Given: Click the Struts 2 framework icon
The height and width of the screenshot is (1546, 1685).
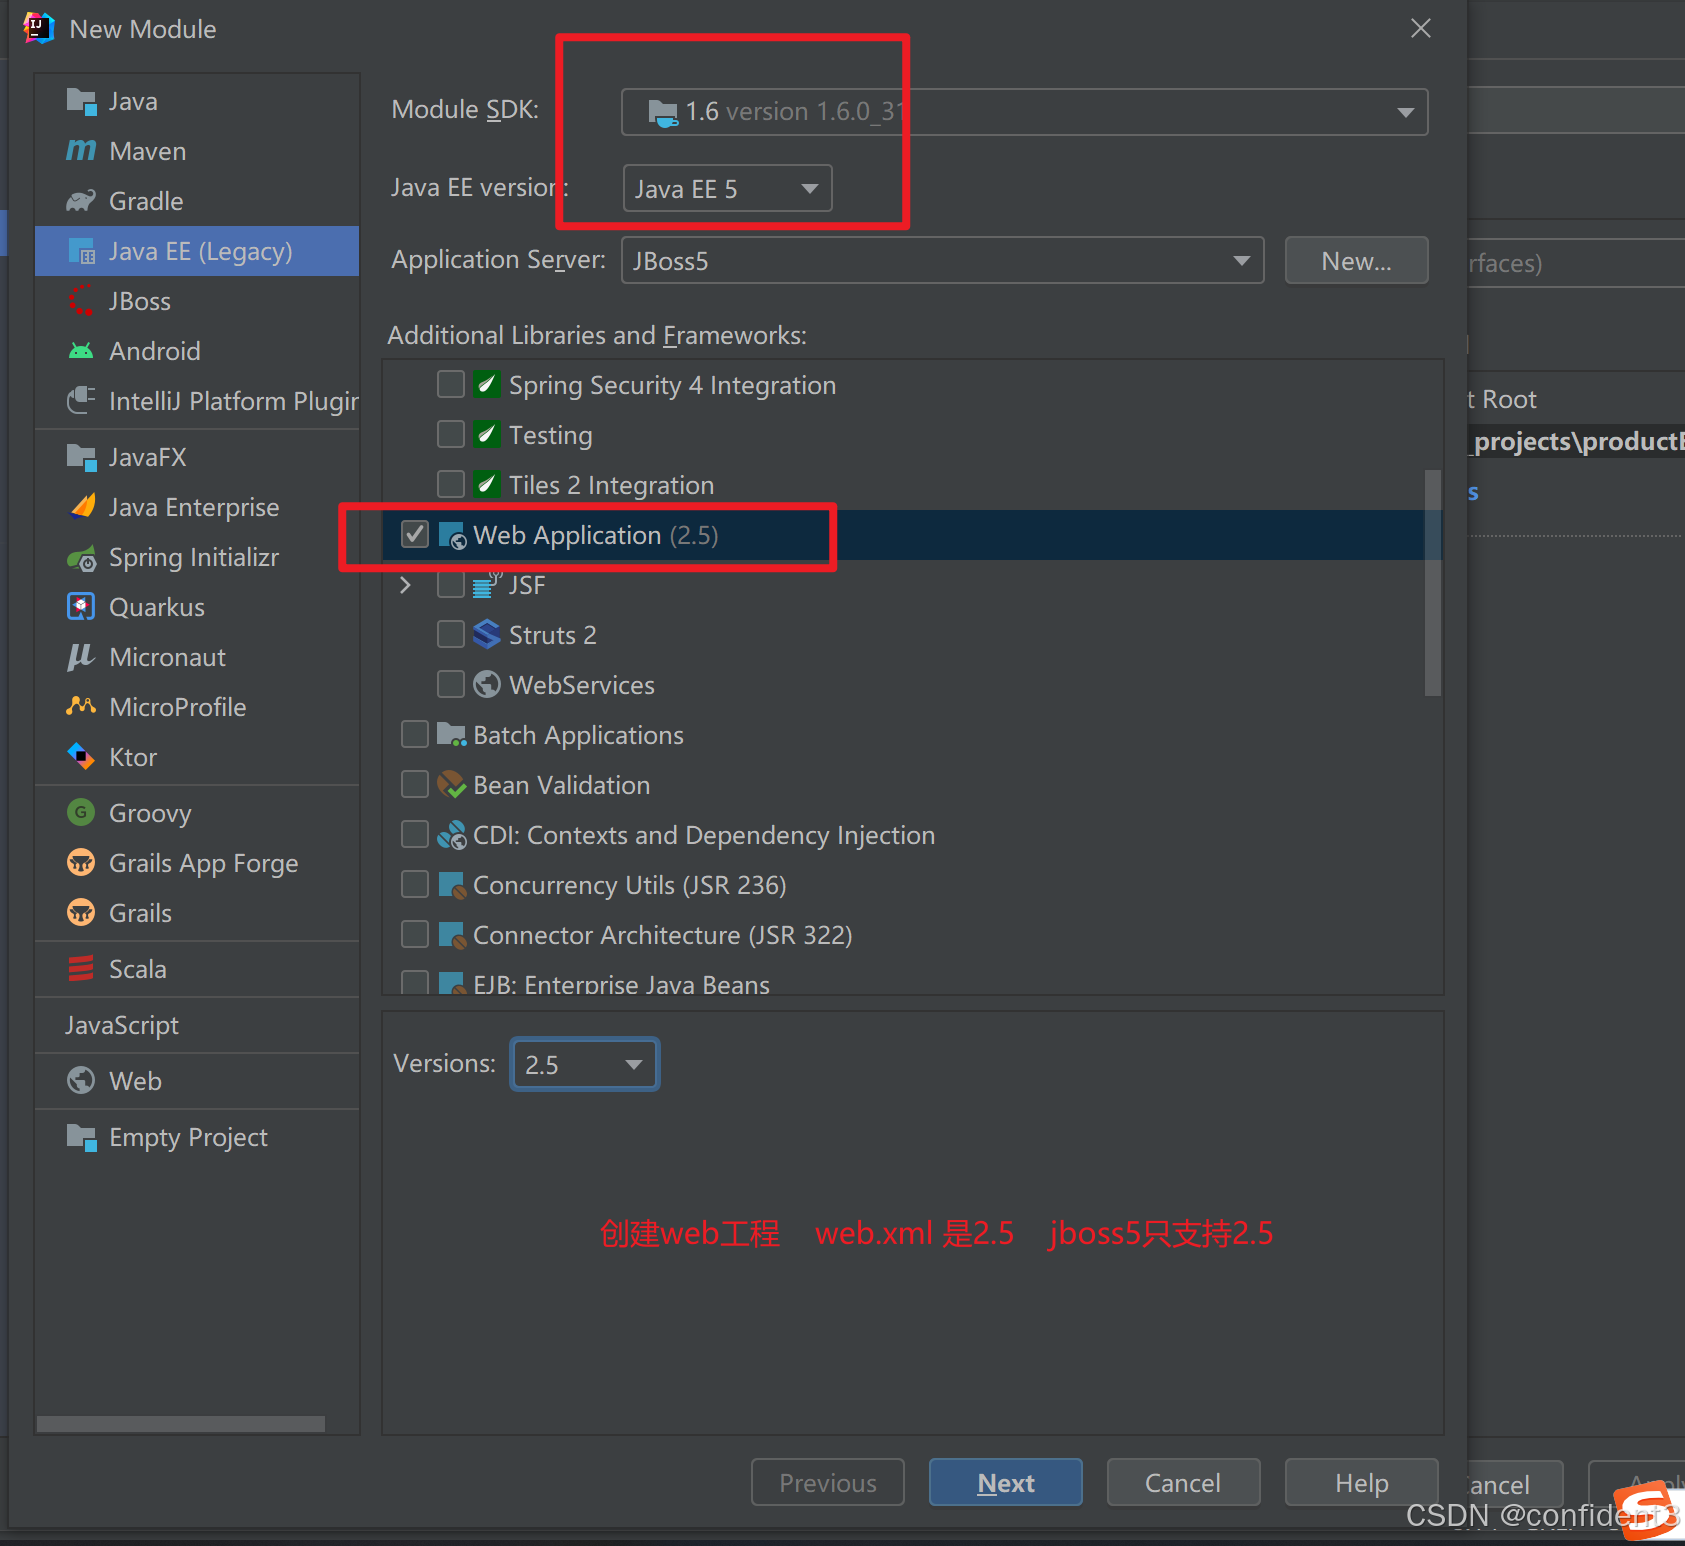Looking at the screenshot, I should pyautogui.click(x=487, y=635).
